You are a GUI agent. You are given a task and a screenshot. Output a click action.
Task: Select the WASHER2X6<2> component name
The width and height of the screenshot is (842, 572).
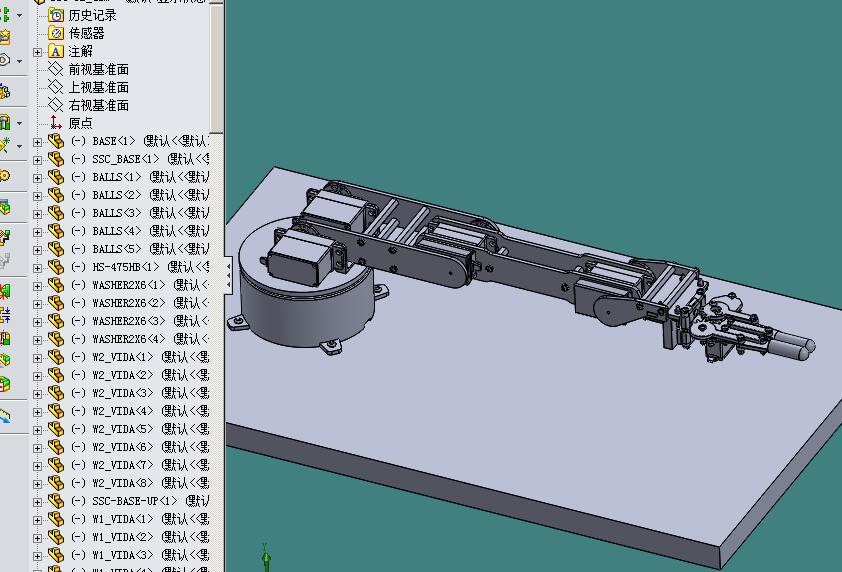tap(129, 303)
